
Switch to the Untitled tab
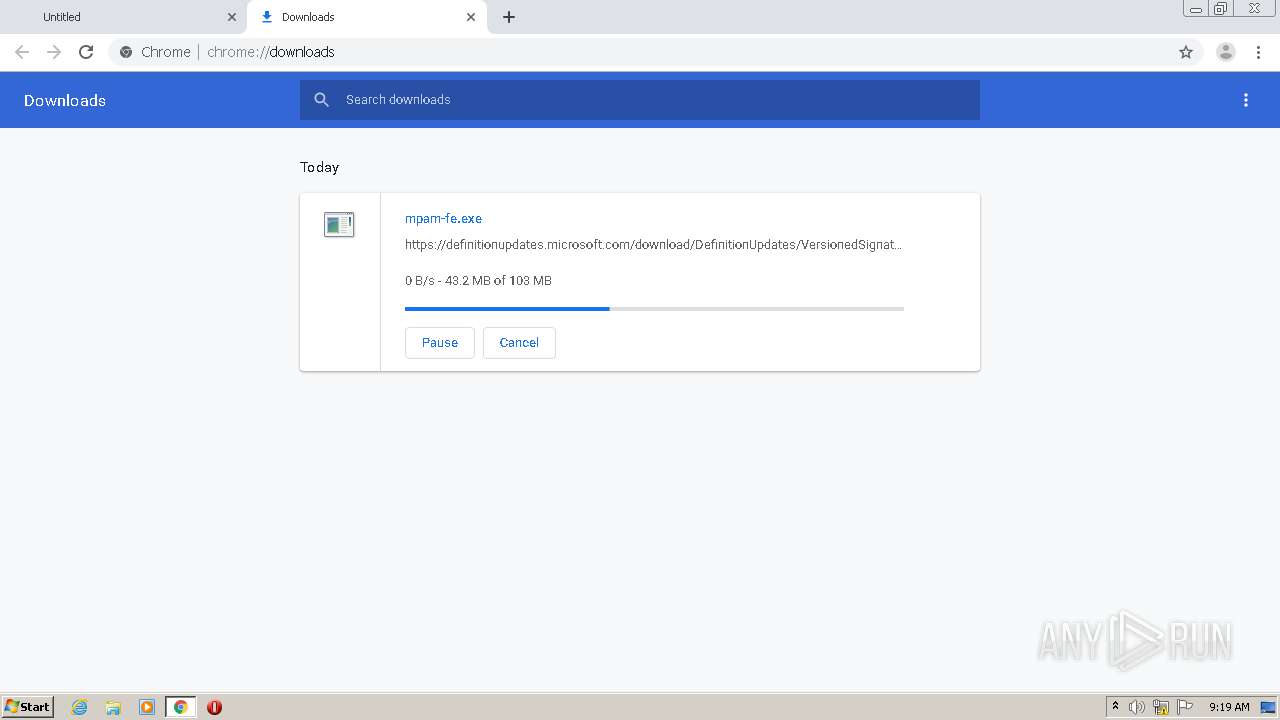(124, 17)
